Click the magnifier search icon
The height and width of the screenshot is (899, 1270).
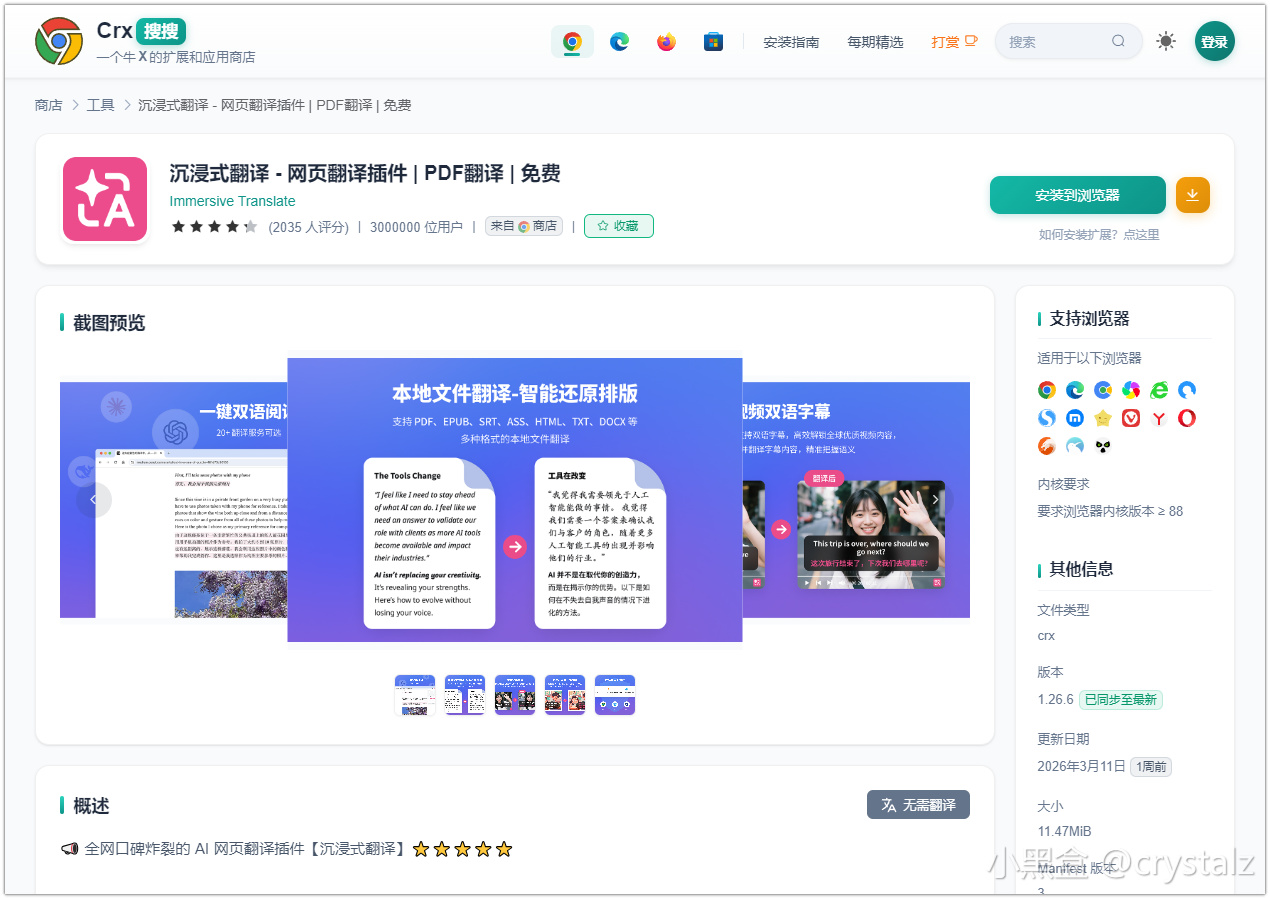(1118, 42)
